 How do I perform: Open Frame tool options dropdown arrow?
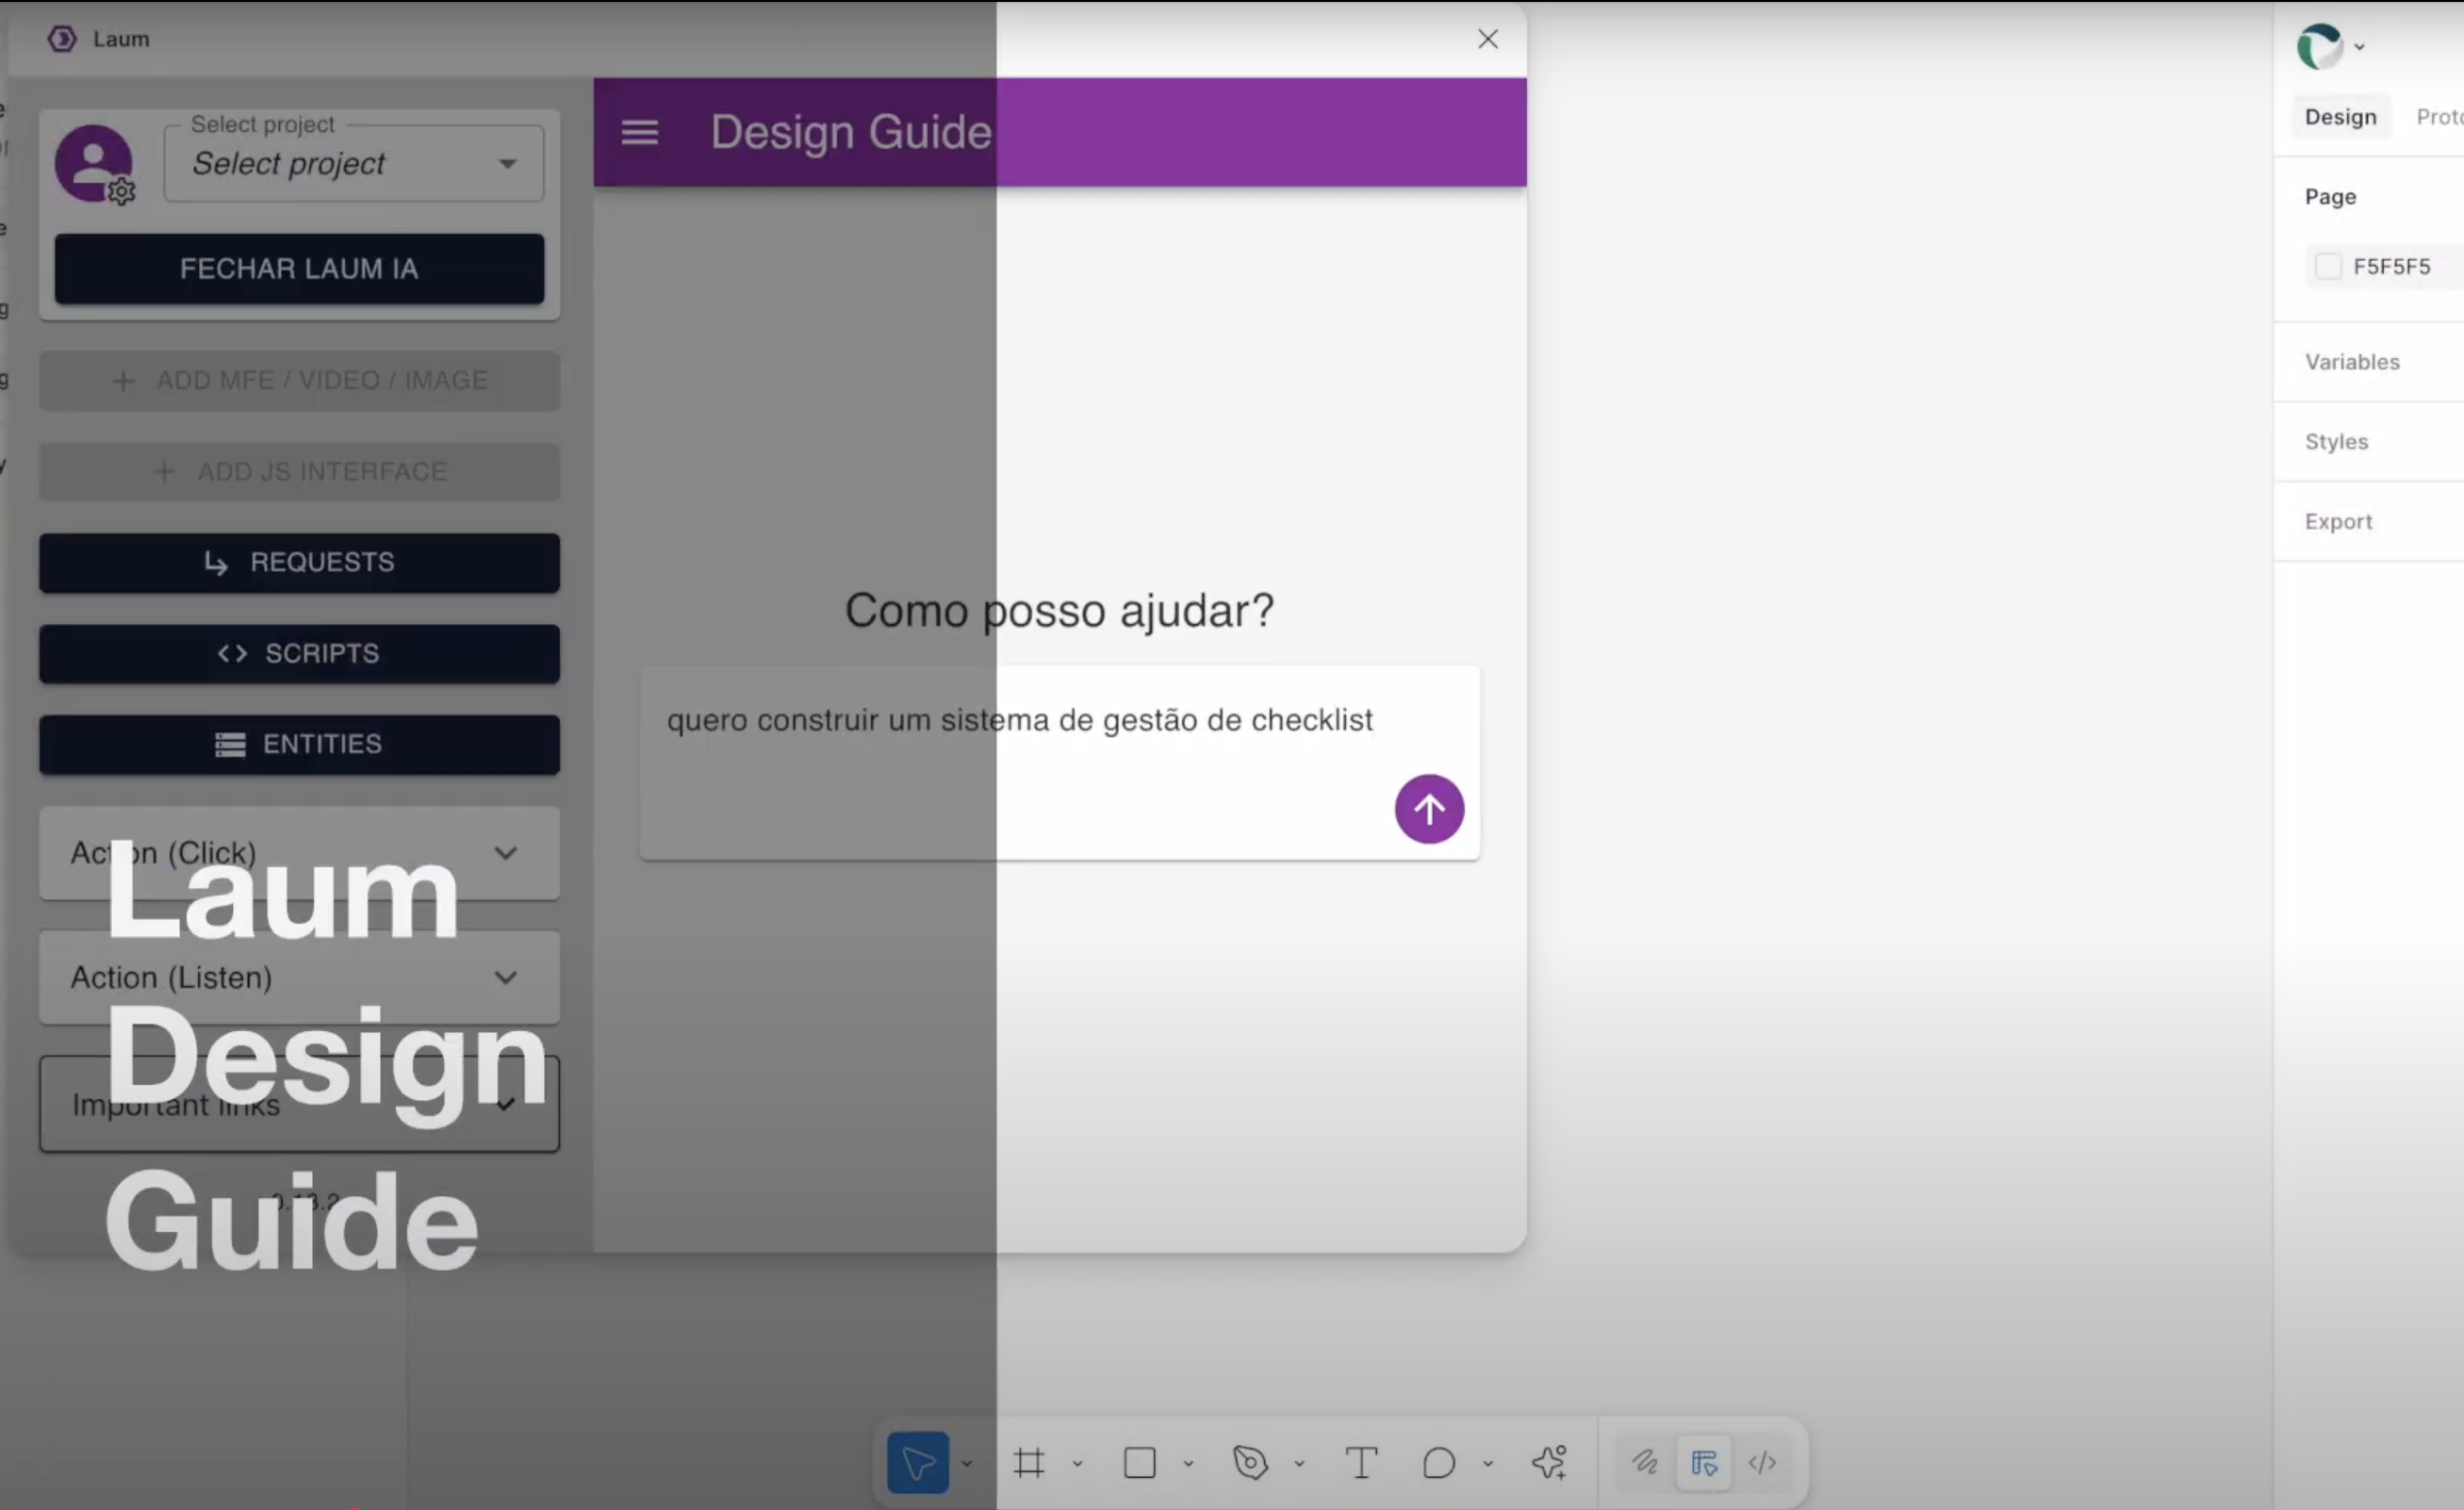tap(1077, 1464)
